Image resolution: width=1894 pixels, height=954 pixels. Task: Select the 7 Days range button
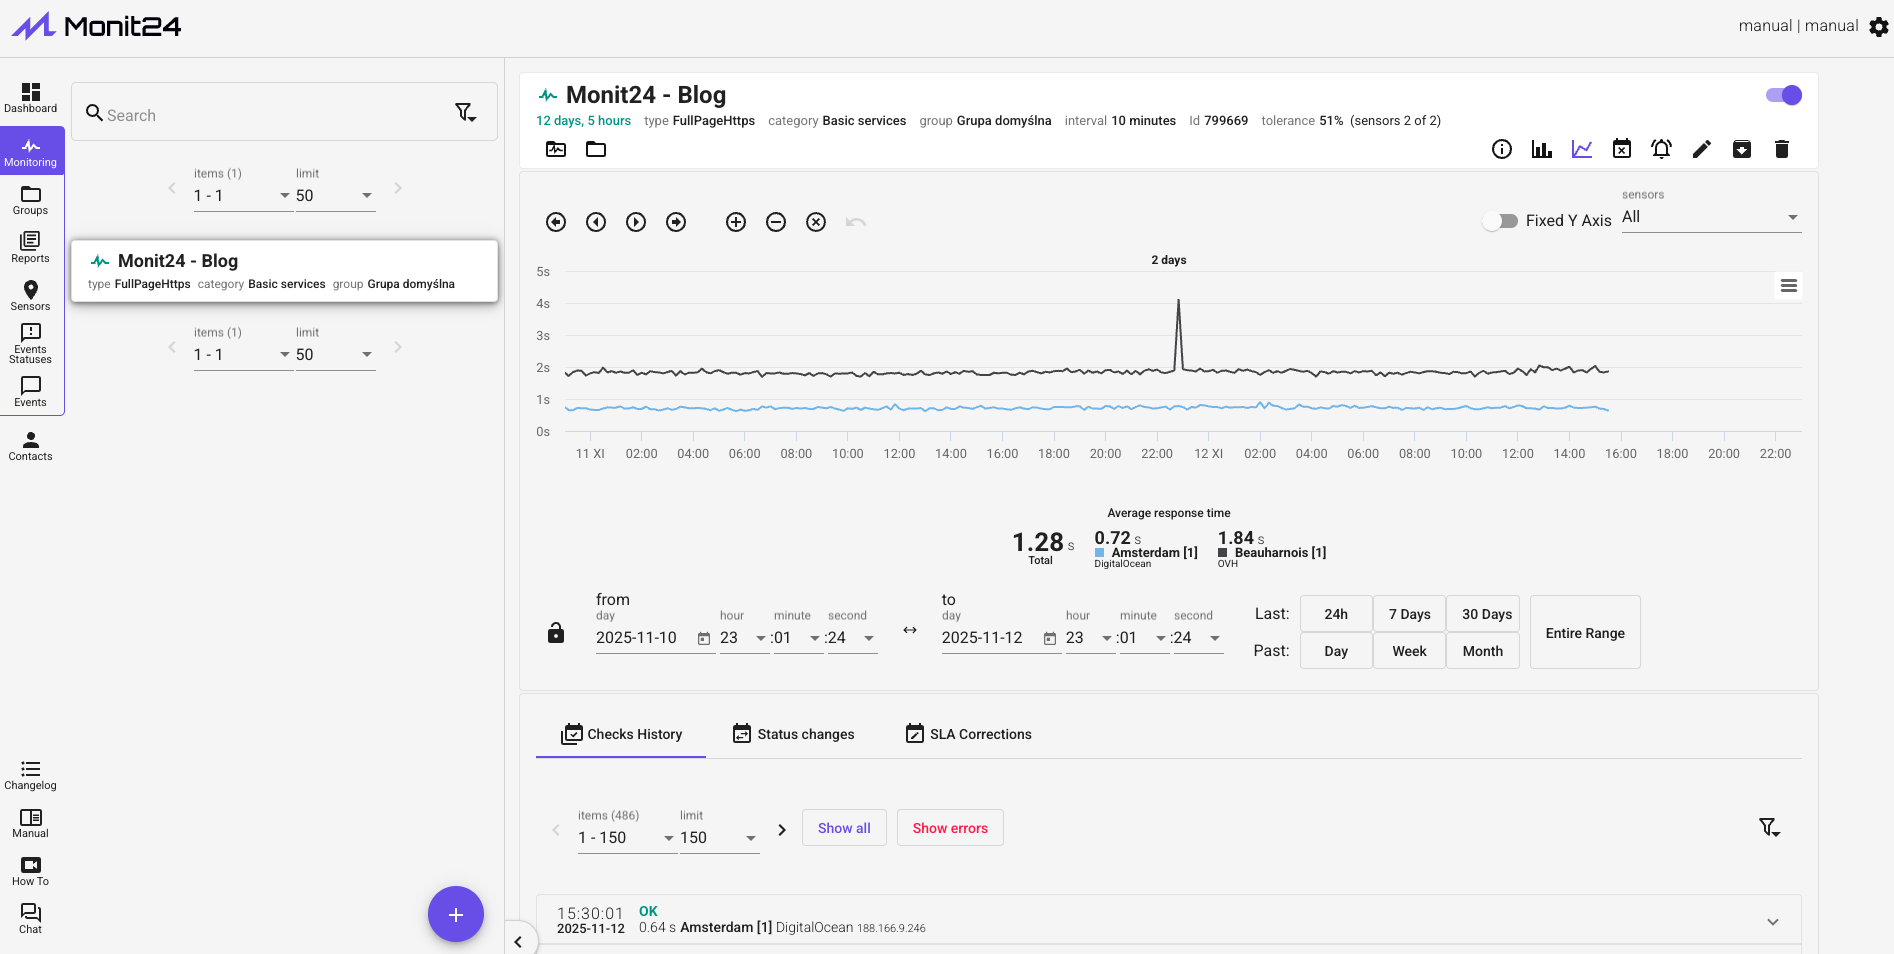pos(1409,614)
